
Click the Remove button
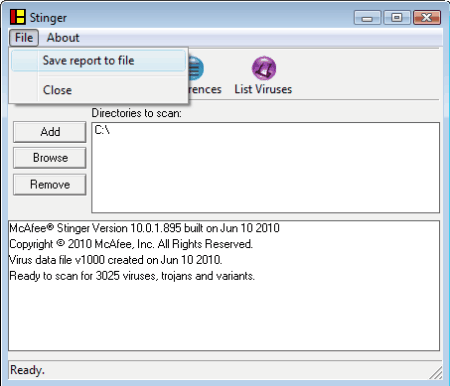[x=50, y=184]
